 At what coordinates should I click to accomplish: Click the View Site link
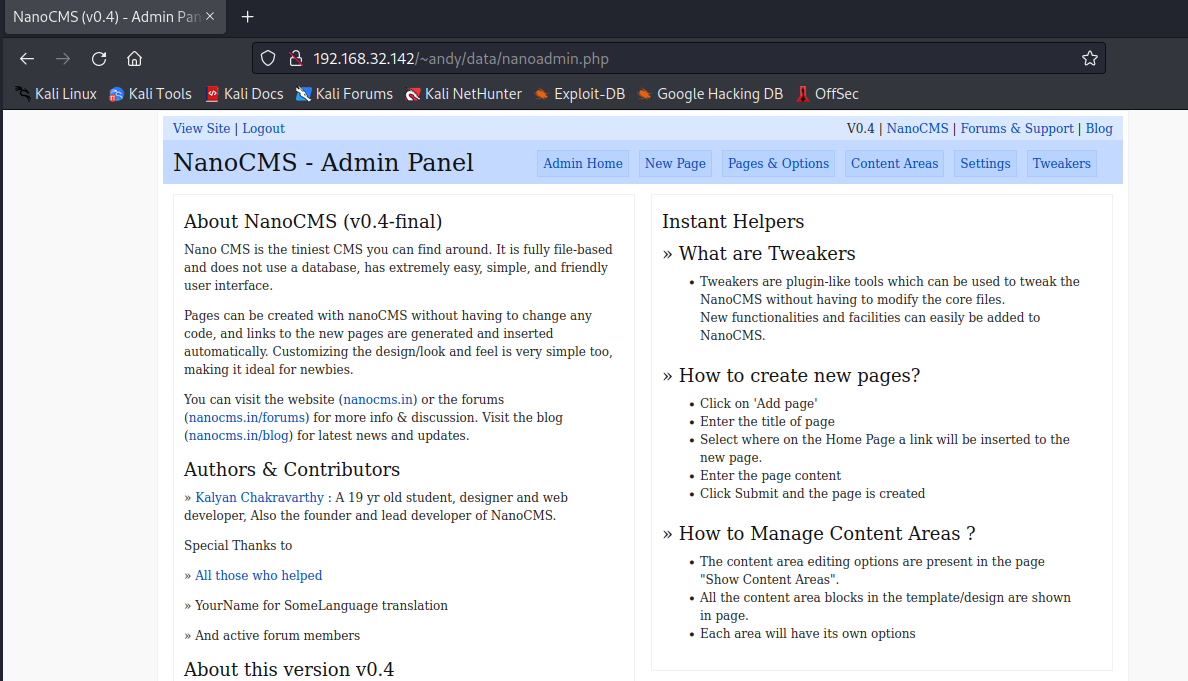coord(202,128)
